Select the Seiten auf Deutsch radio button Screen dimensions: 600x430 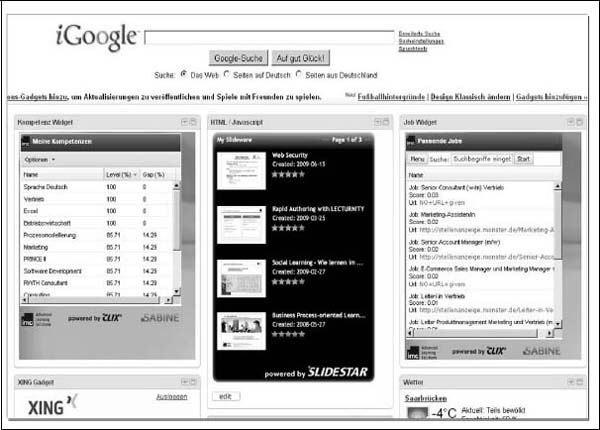(227, 74)
